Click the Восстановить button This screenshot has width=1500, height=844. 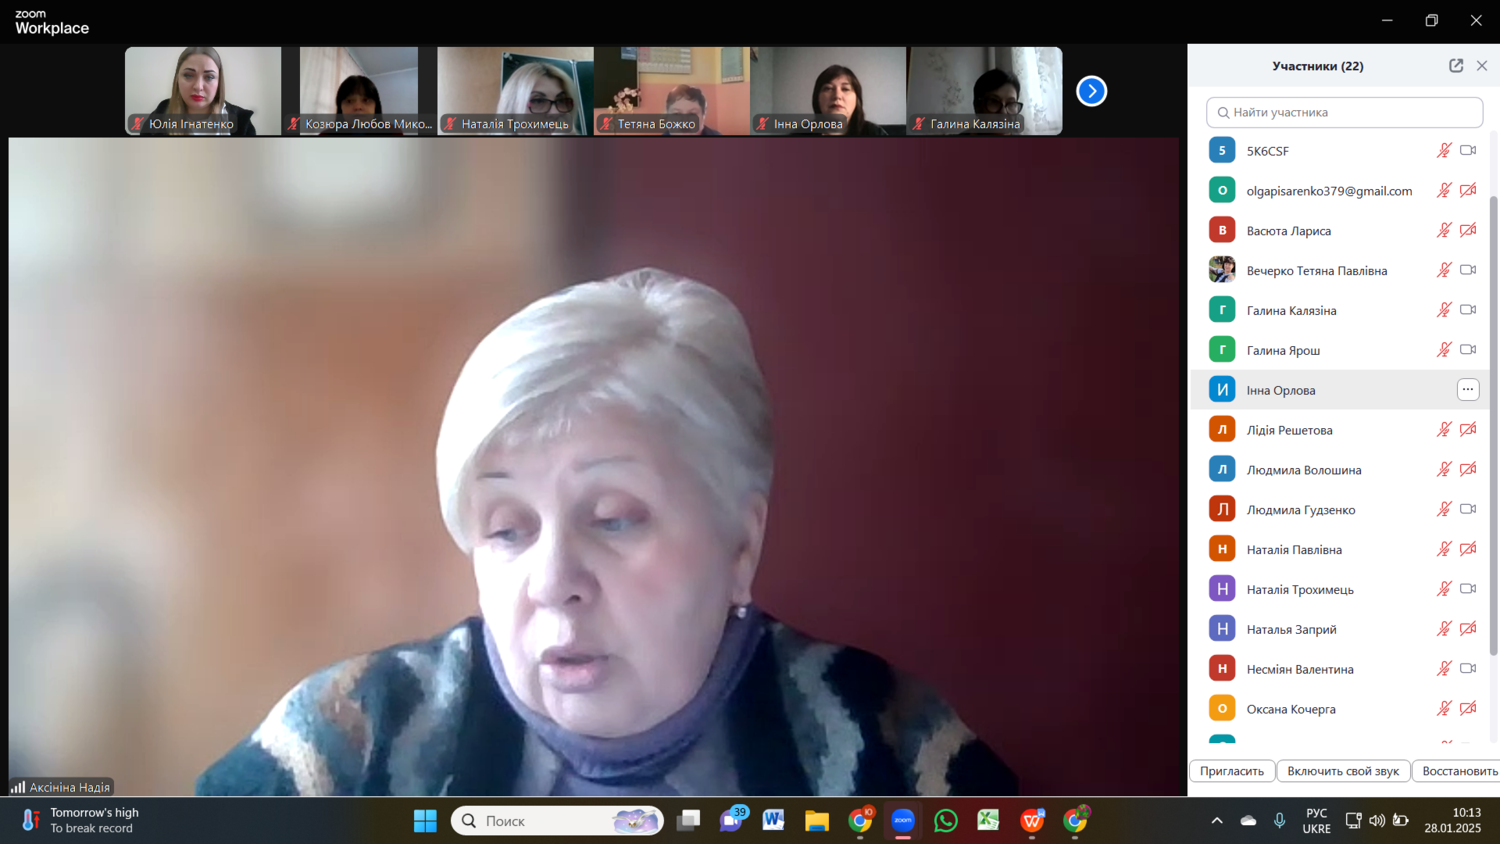click(1457, 771)
